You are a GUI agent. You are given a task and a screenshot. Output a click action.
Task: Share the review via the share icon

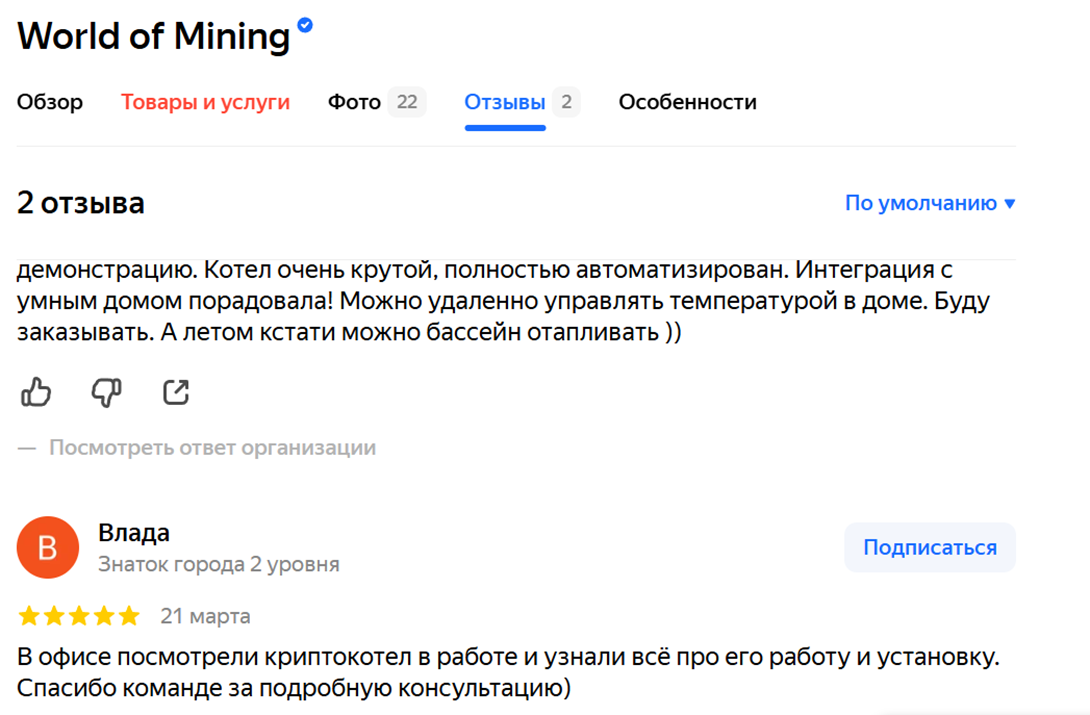pyautogui.click(x=176, y=393)
